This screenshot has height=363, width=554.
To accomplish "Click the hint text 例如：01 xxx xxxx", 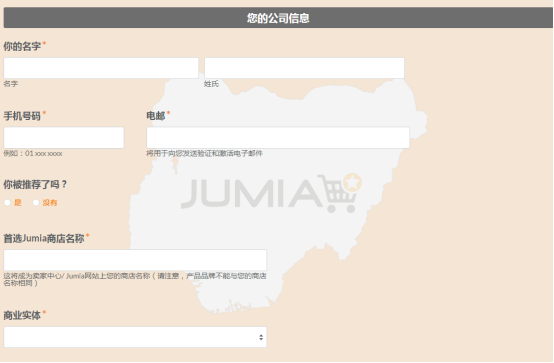I will tap(33, 153).
